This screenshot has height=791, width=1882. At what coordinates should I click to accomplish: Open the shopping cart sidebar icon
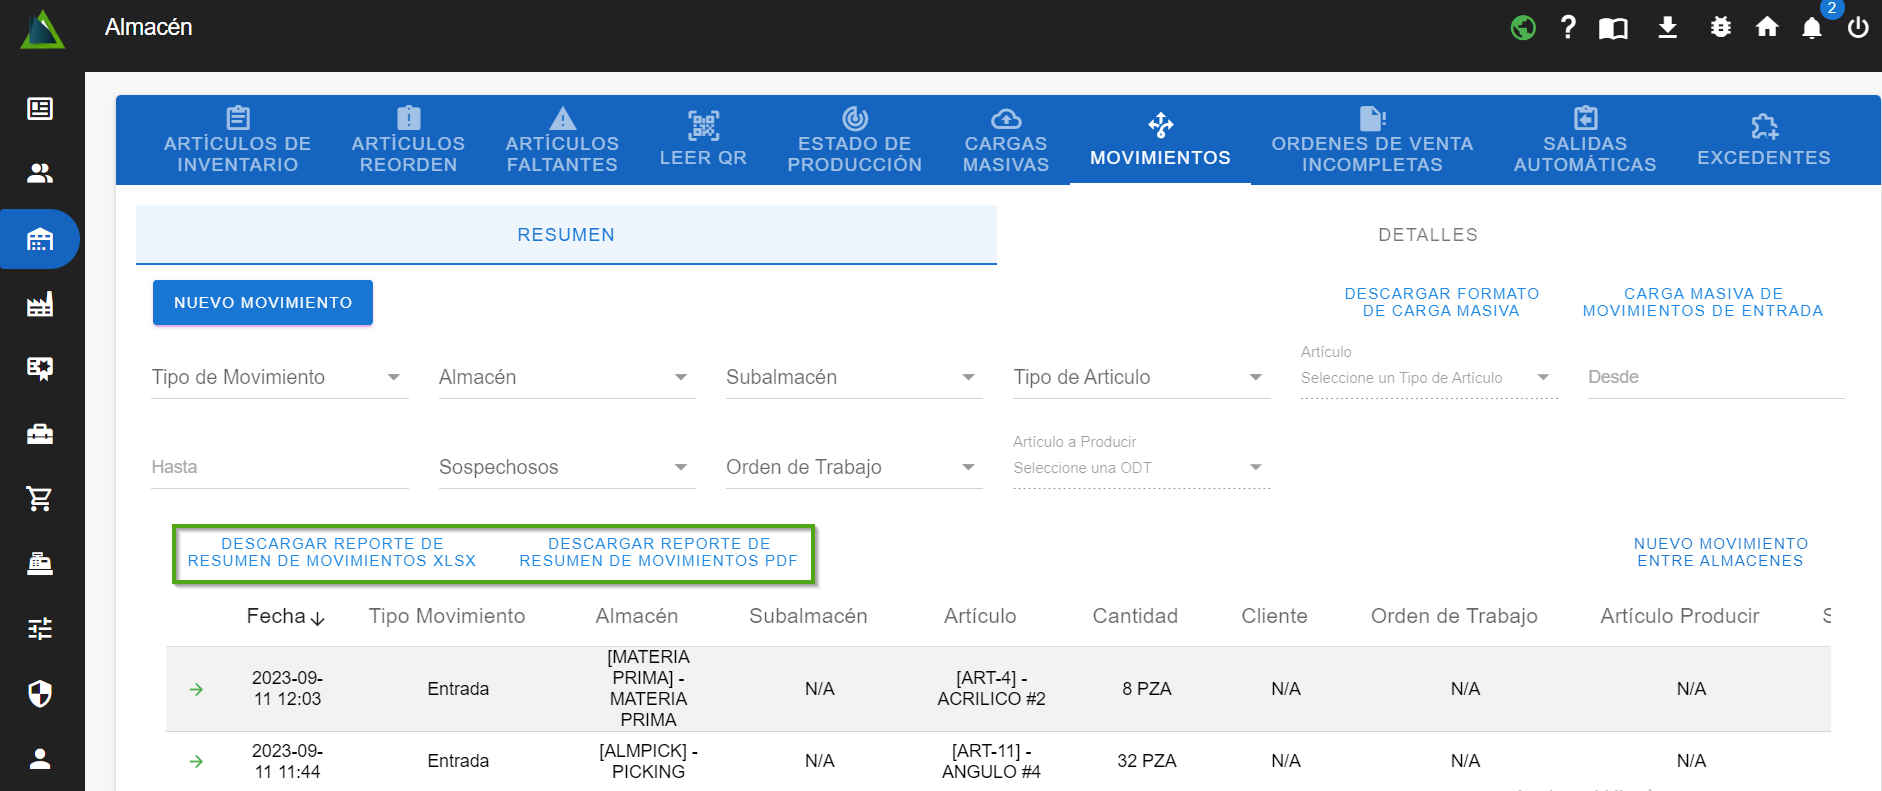tap(40, 498)
